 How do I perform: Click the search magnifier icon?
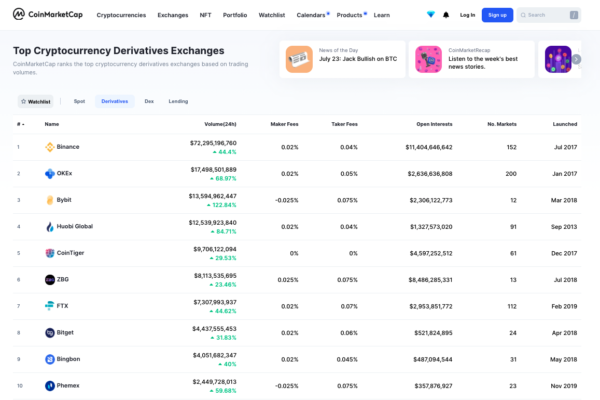point(523,15)
